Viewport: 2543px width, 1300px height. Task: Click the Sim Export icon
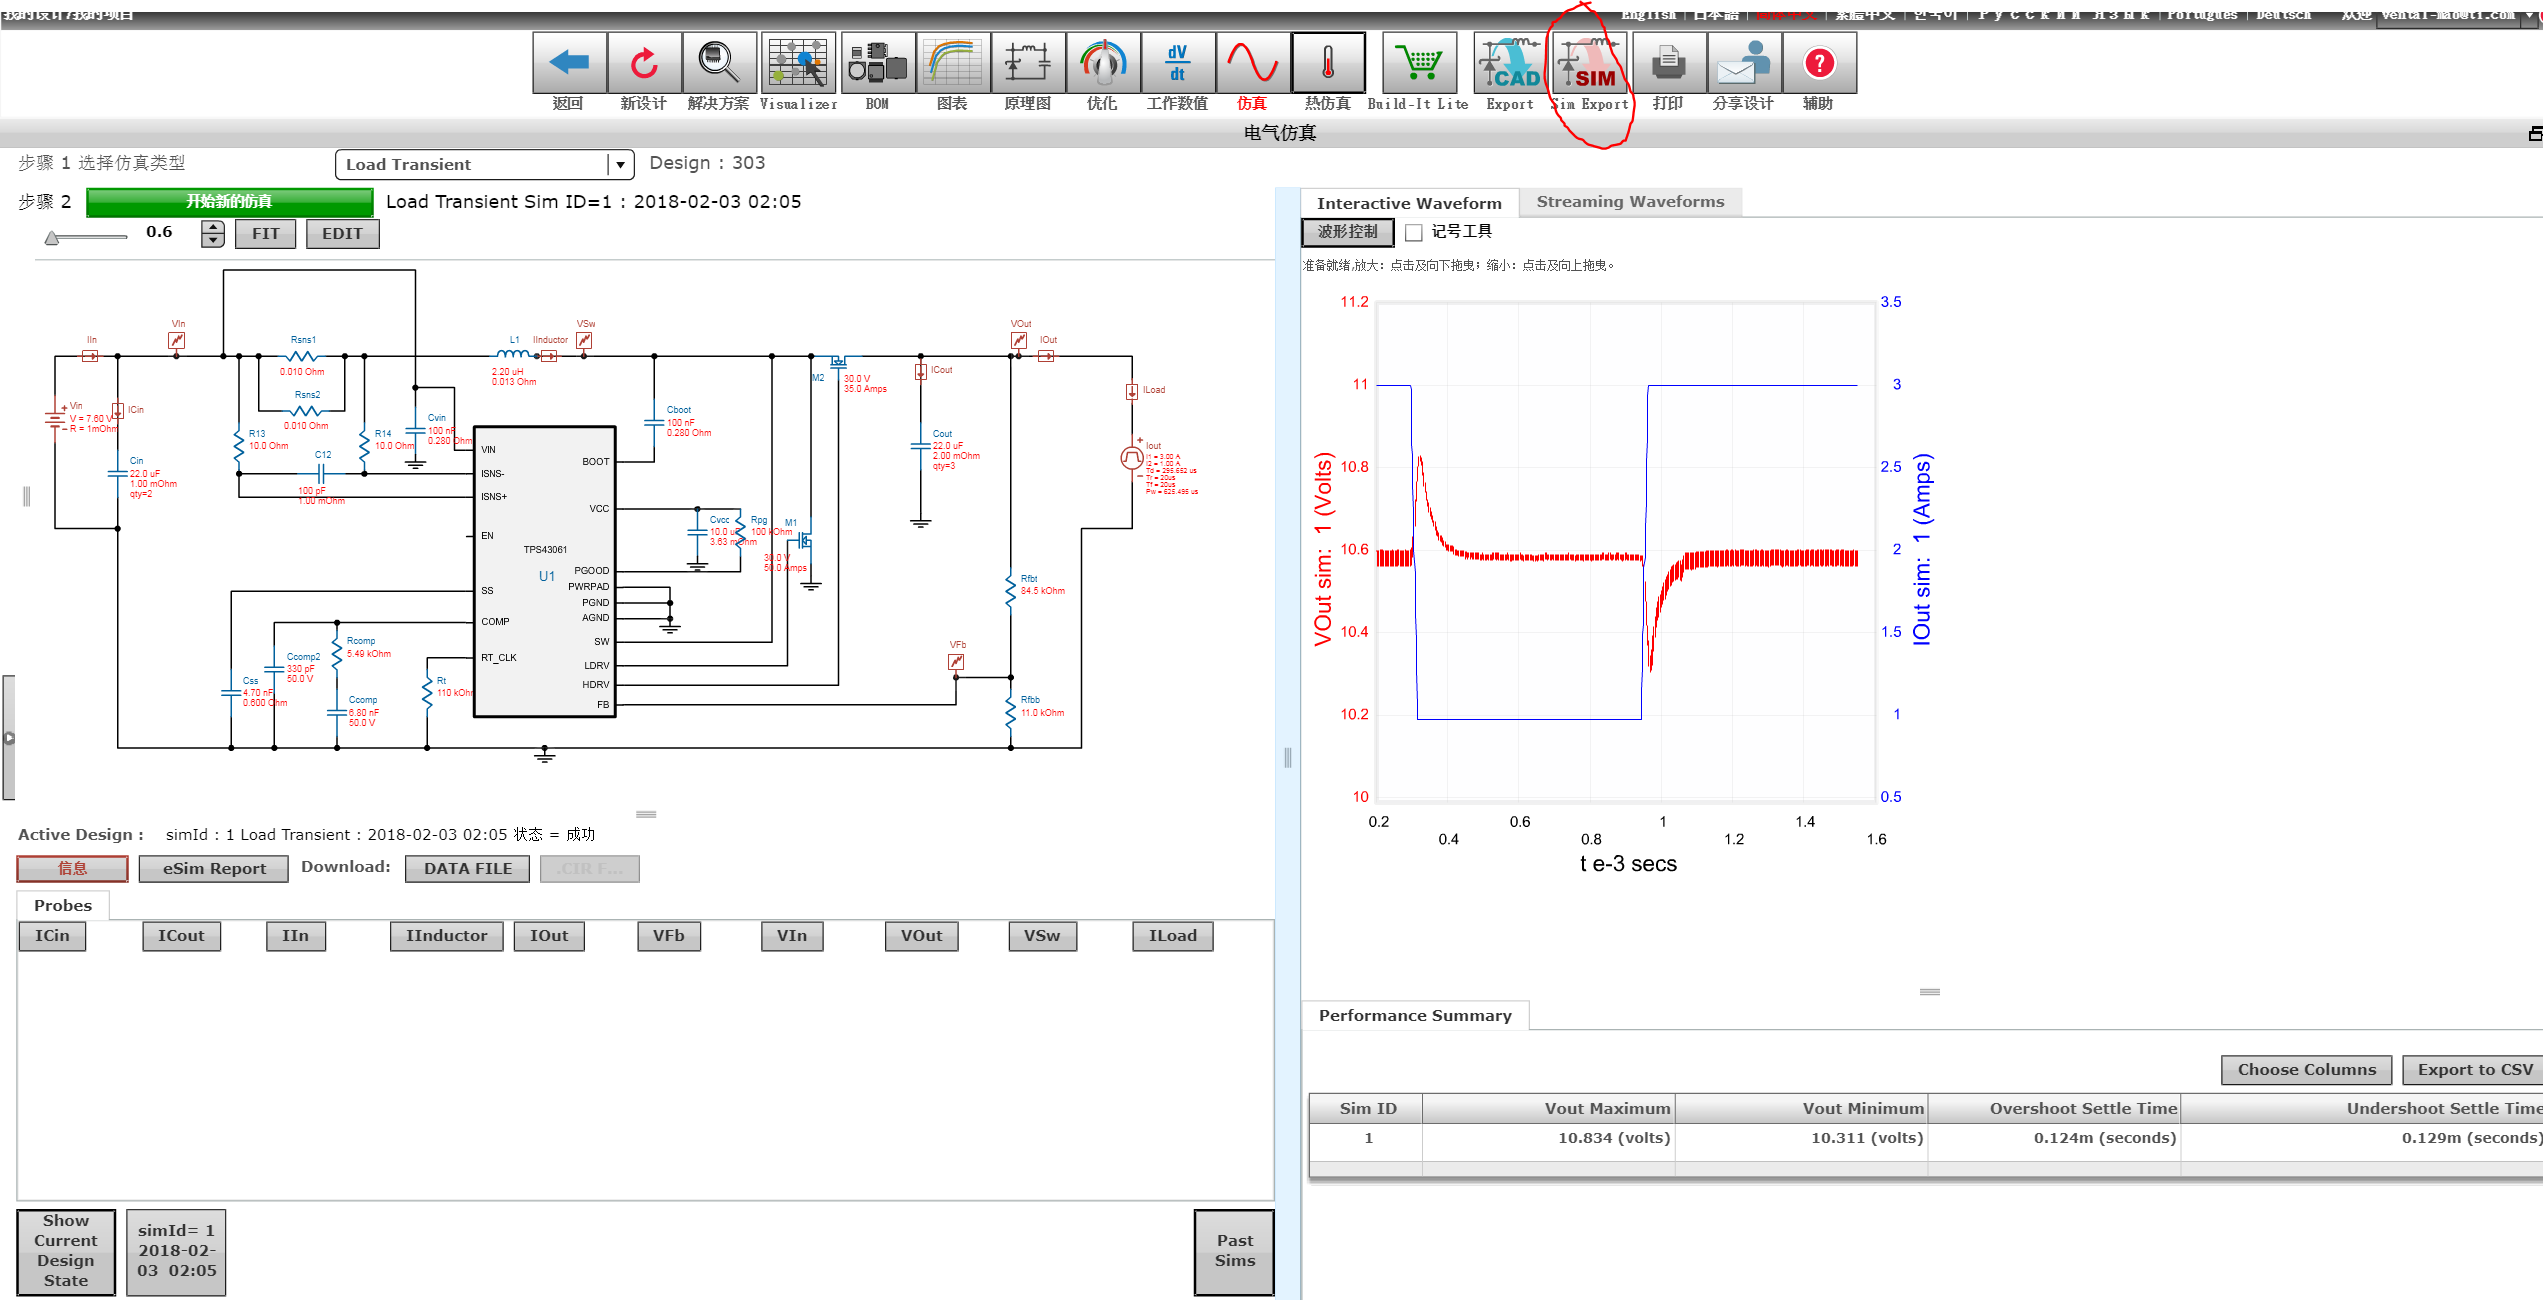pos(1590,63)
